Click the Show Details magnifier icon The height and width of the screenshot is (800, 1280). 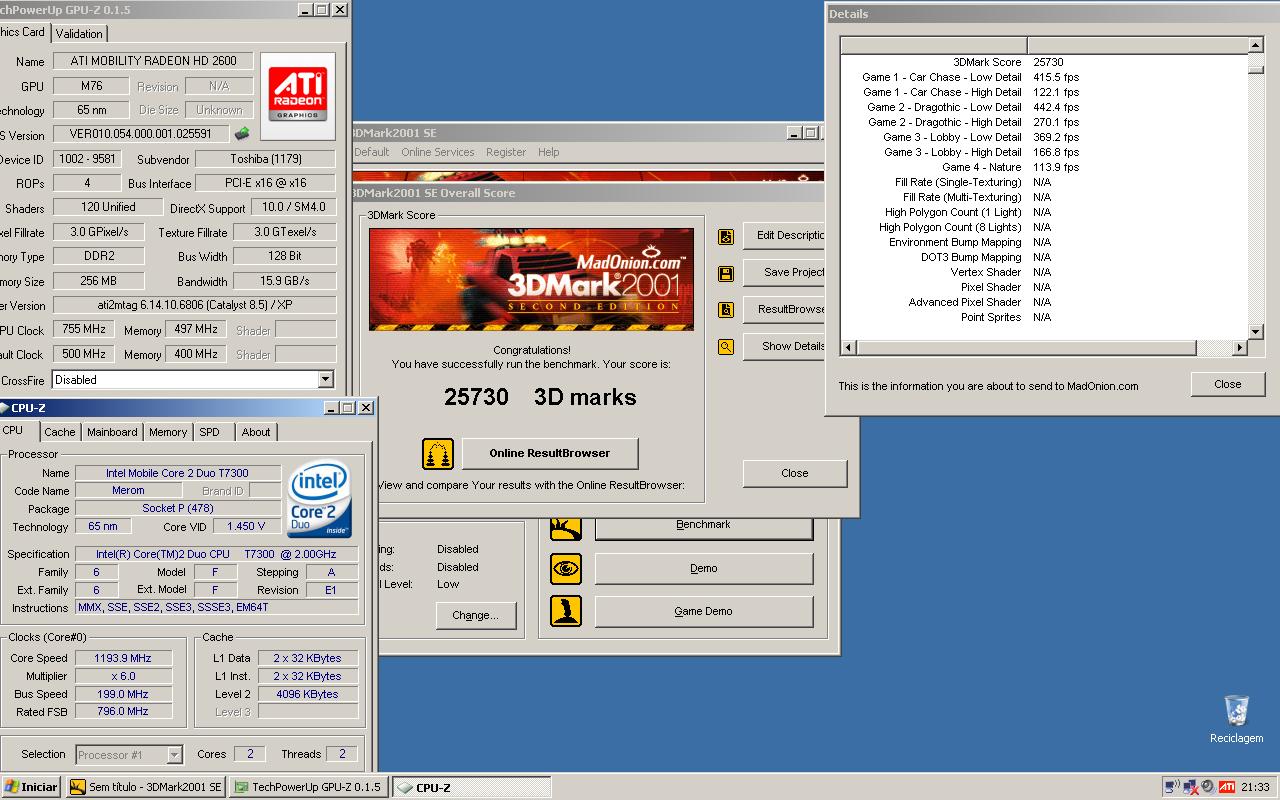point(726,347)
